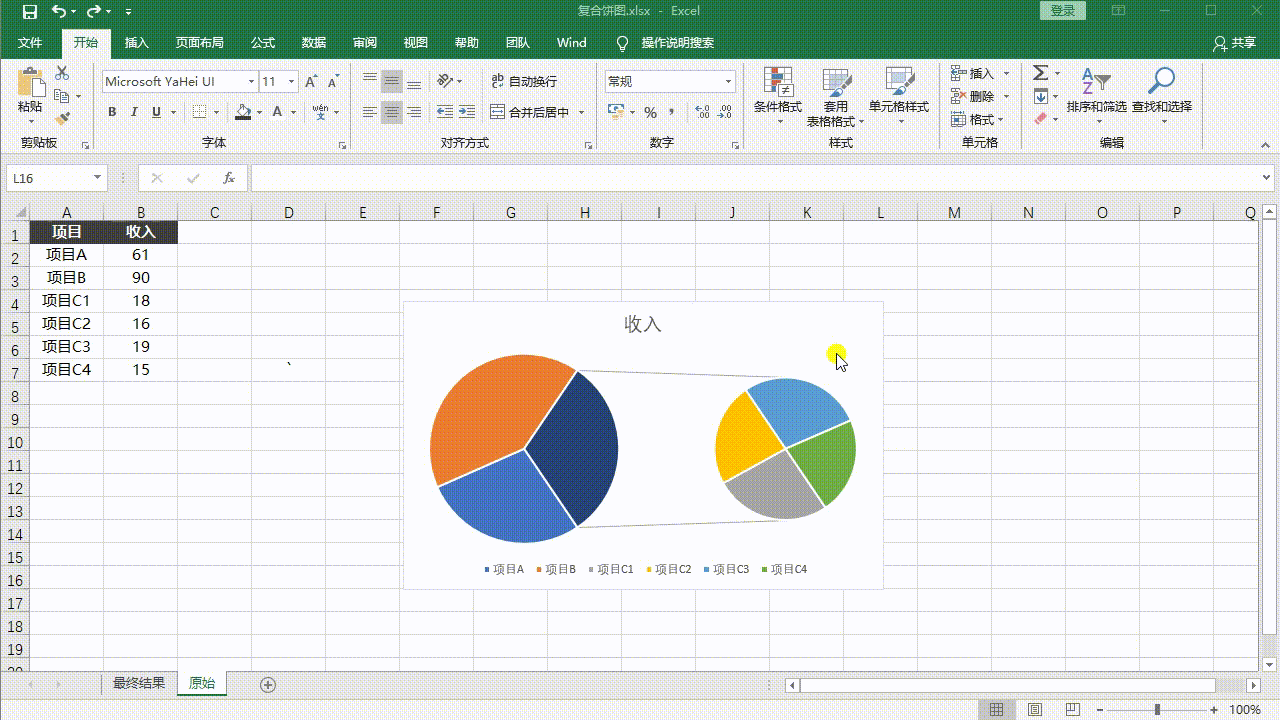Click the Redo arrow icon
Screen dimensions: 1280x720
point(94,12)
